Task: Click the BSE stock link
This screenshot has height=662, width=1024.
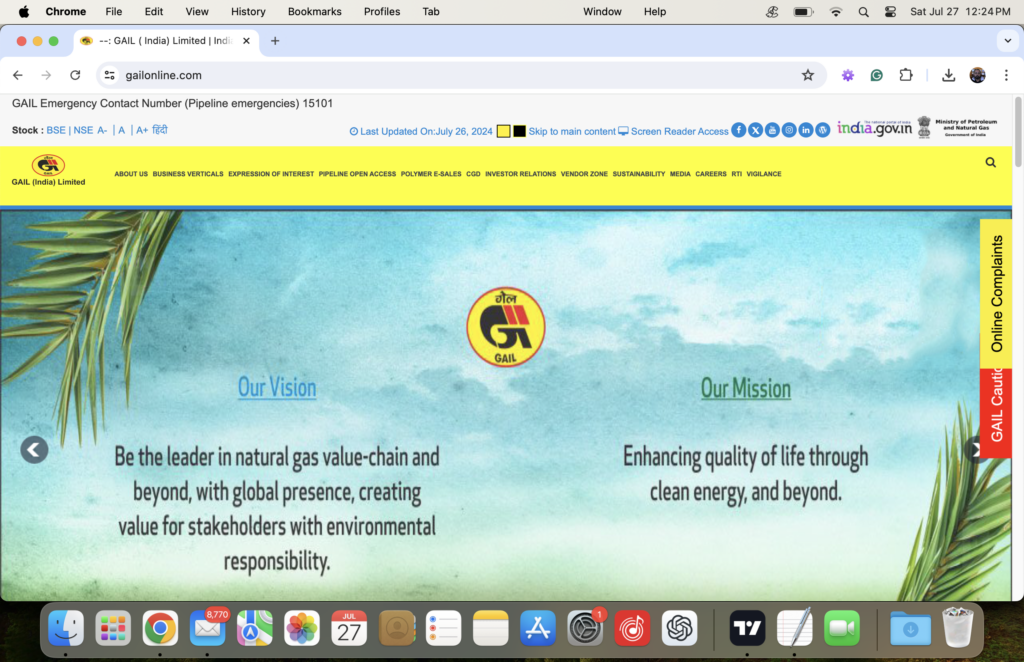Action: 56,130
